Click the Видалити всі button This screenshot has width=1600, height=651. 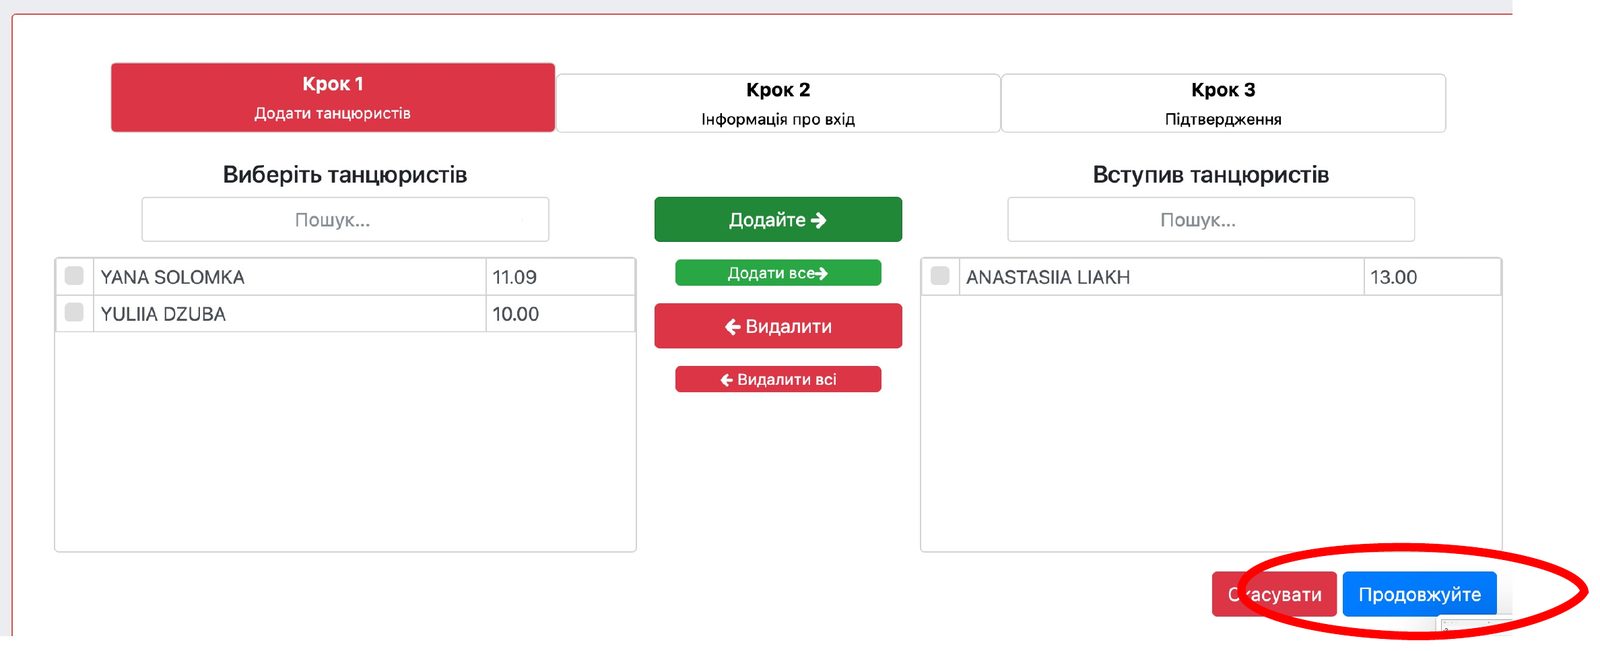778,379
